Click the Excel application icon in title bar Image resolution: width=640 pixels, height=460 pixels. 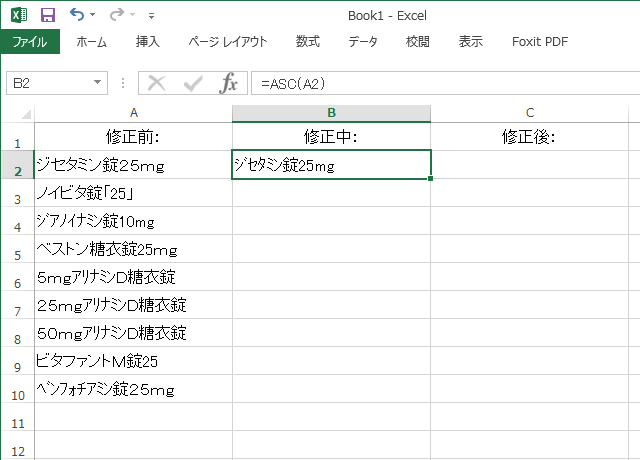tap(19, 15)
